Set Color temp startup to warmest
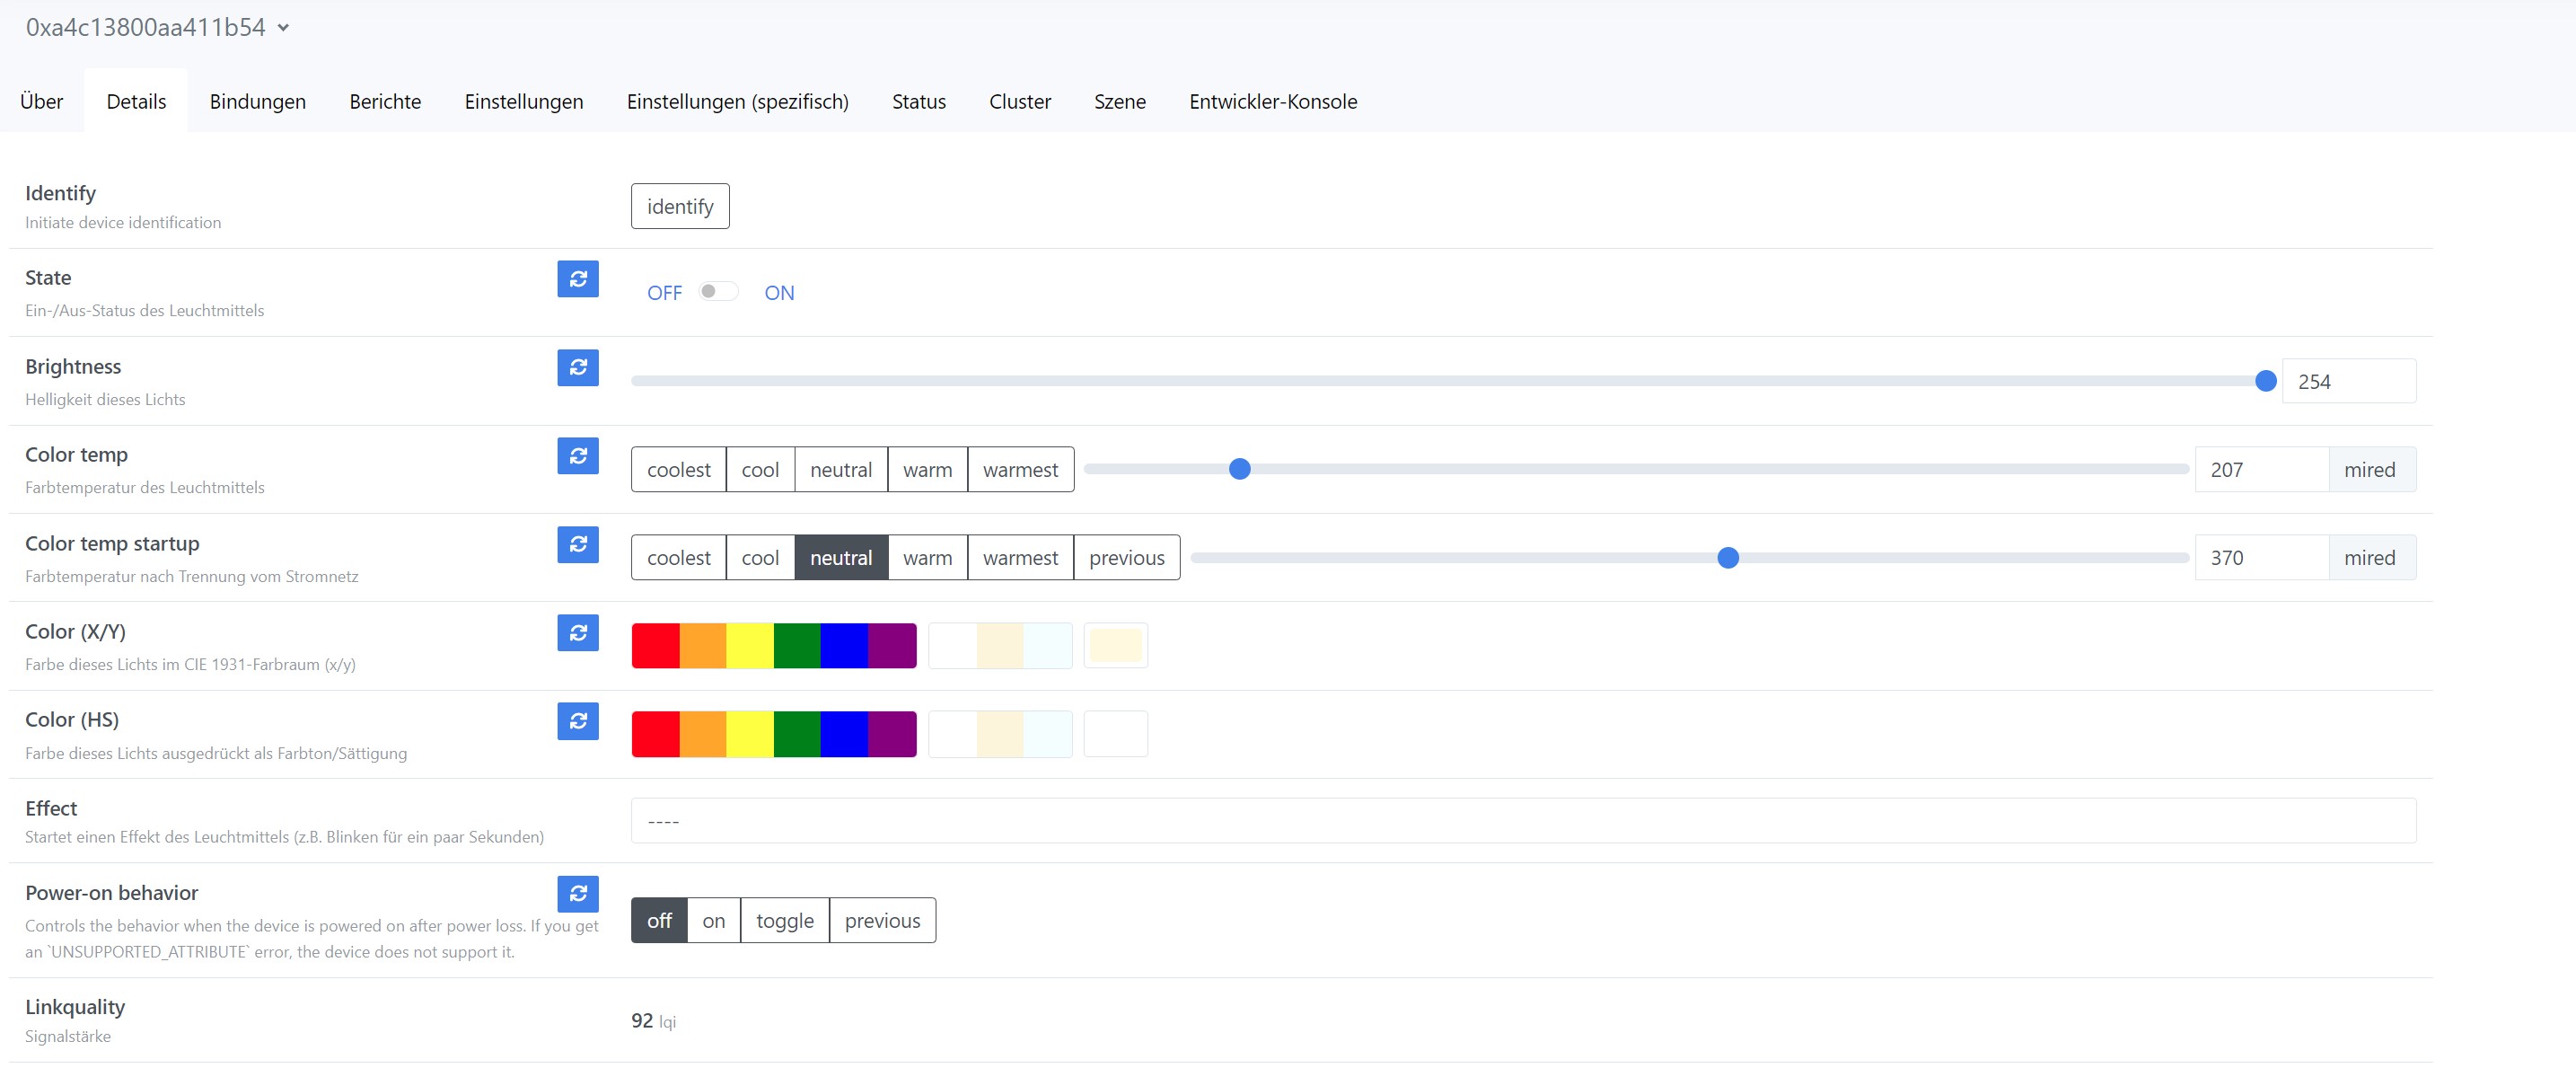The height and width of the screenshot is (1068, 2576). pos(1020,557)
